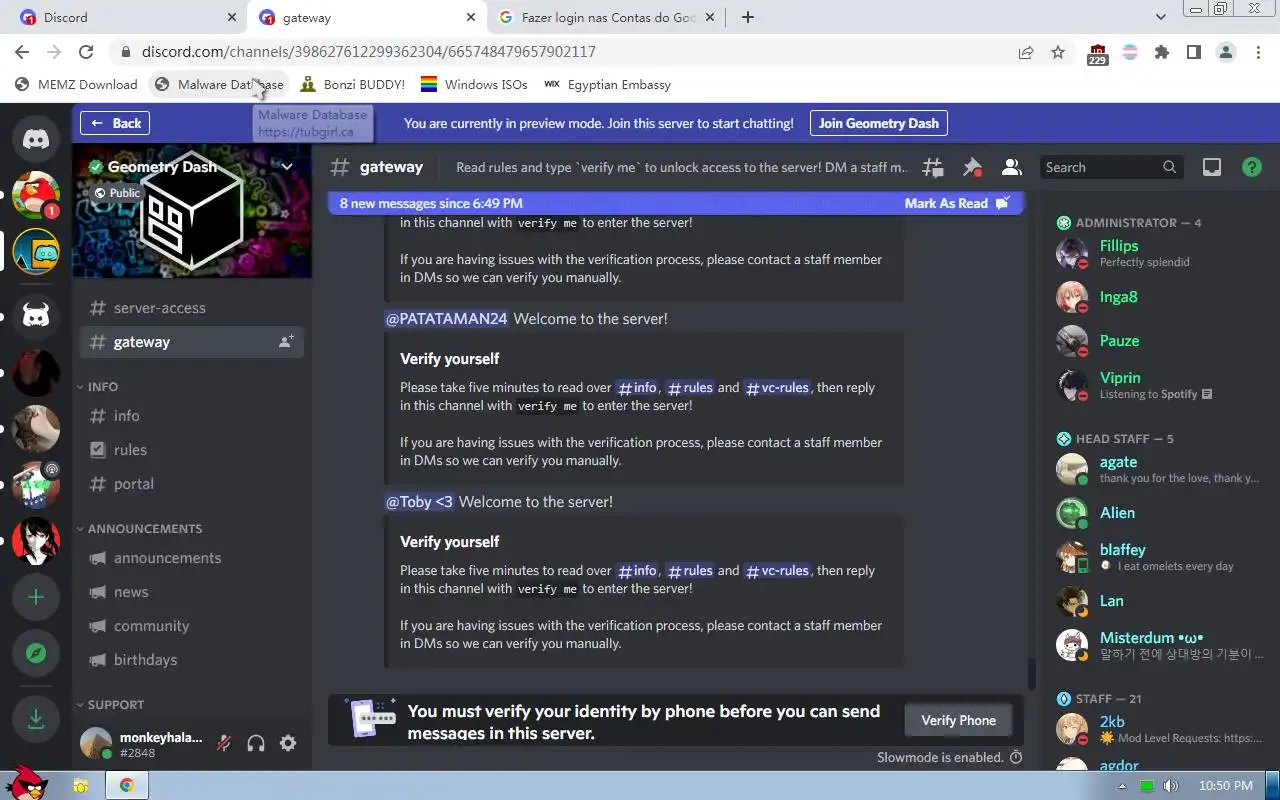Toggle microphone mute in user panel

224,743
